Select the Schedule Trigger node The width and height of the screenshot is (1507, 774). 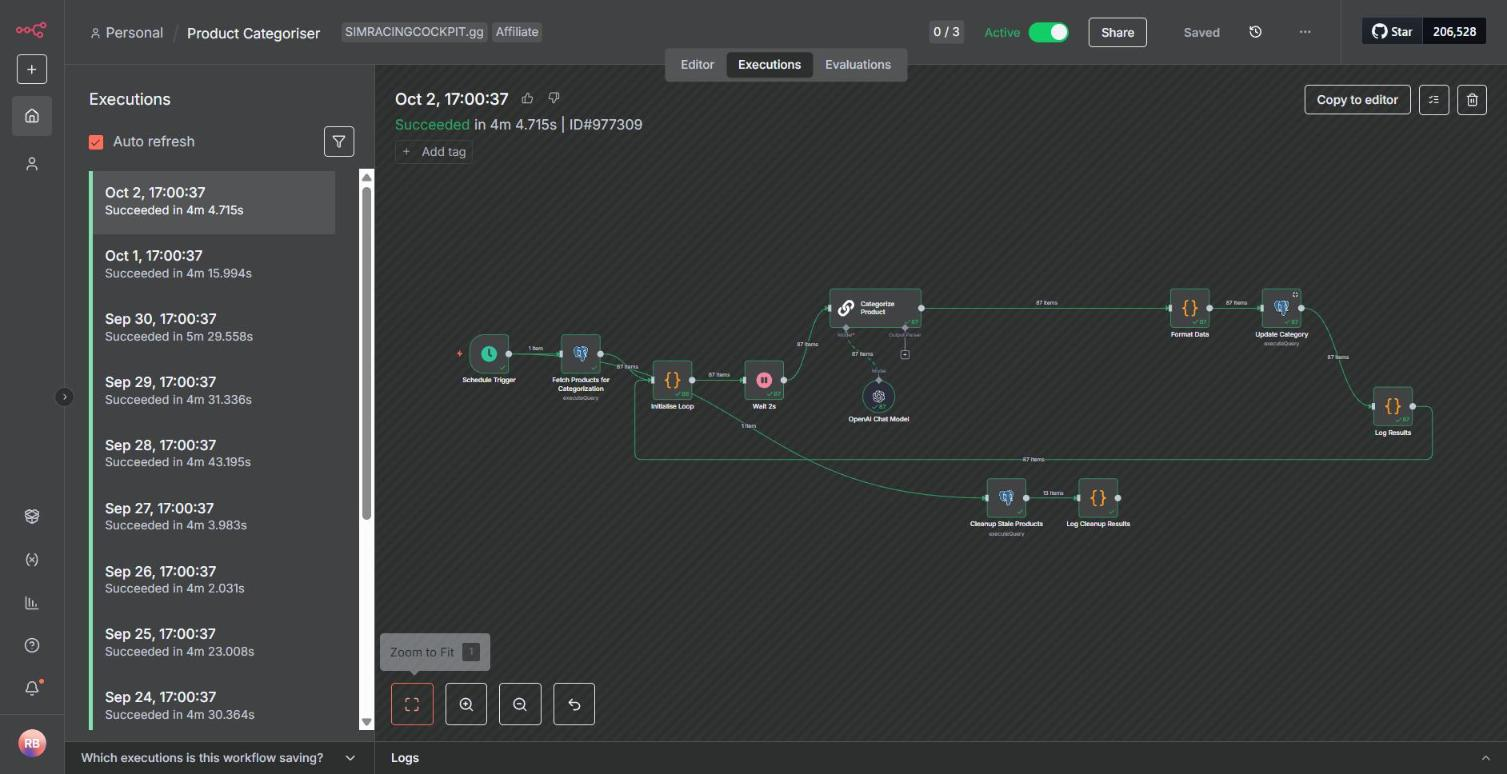pos(489,353)
